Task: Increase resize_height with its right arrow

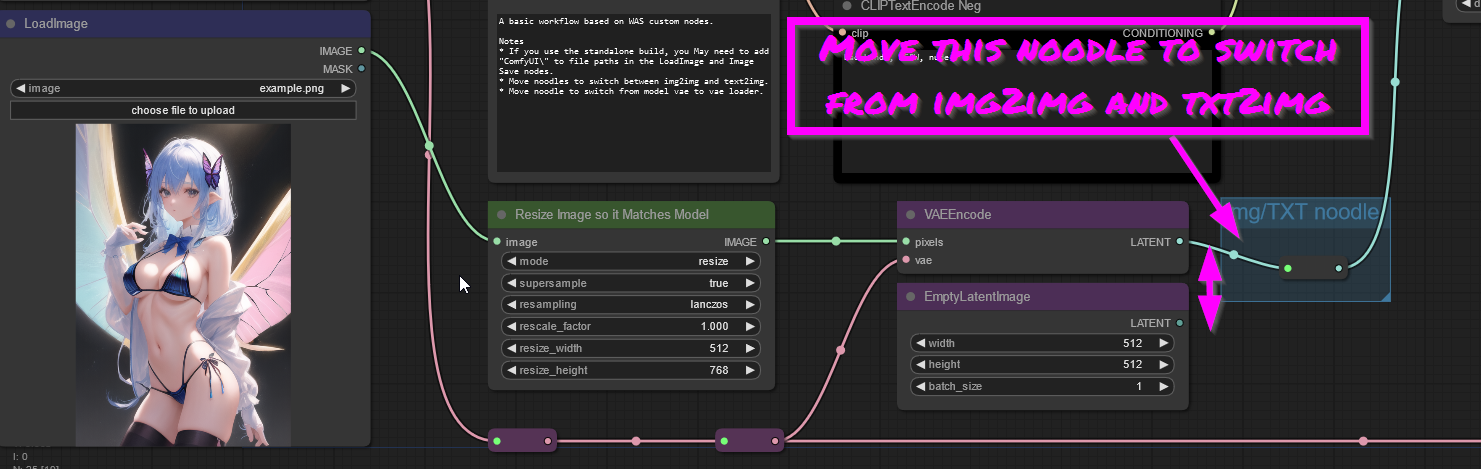Action: (x=749, y=370)
